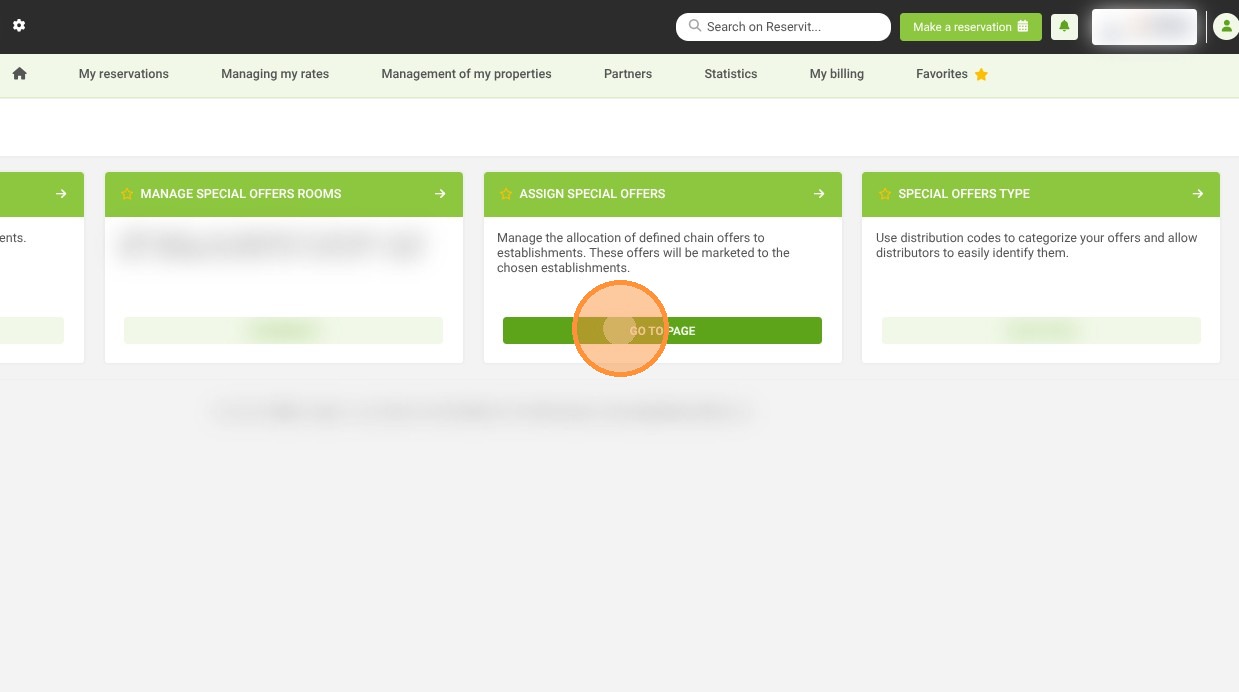Click the Favorites star icon
Screen dimensions: 1239x692
(981, 74)
